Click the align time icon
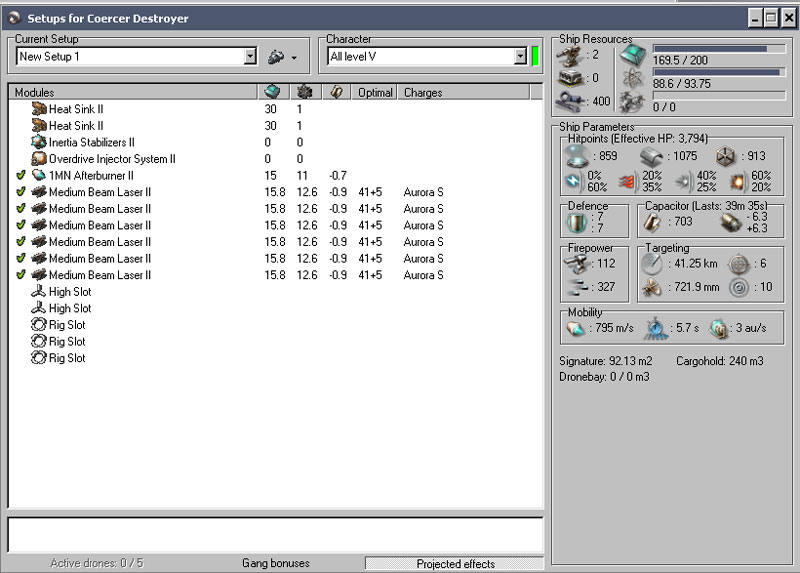Viewport: 800px width, 573px height. pyautogui.click(x=656, y=329)
